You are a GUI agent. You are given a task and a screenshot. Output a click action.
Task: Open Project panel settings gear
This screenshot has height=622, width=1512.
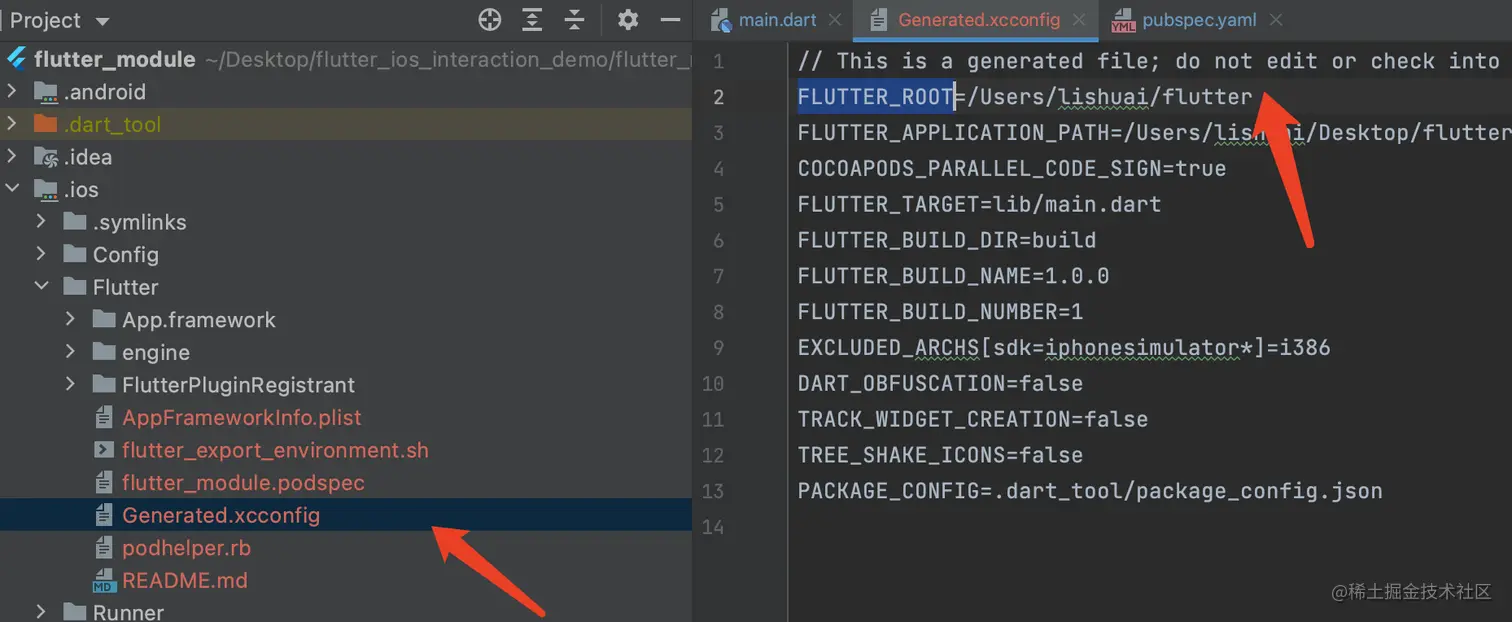coord(628,19)
